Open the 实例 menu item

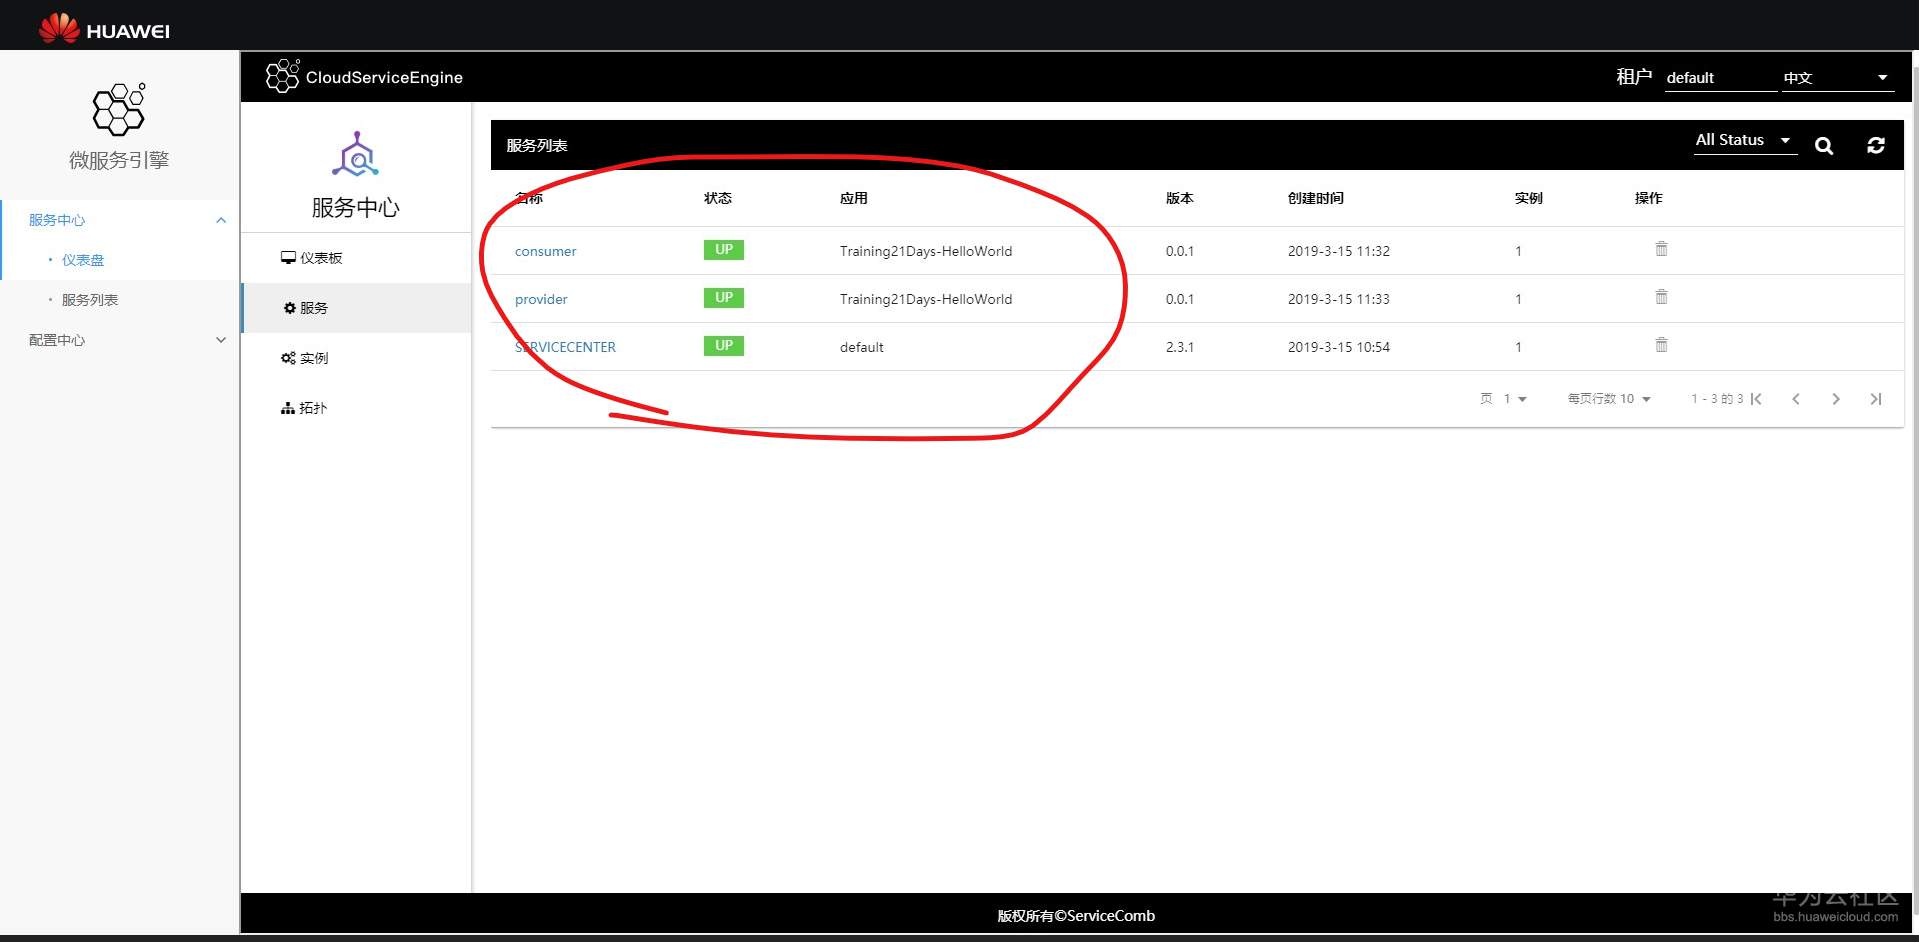tap(356, 358)
